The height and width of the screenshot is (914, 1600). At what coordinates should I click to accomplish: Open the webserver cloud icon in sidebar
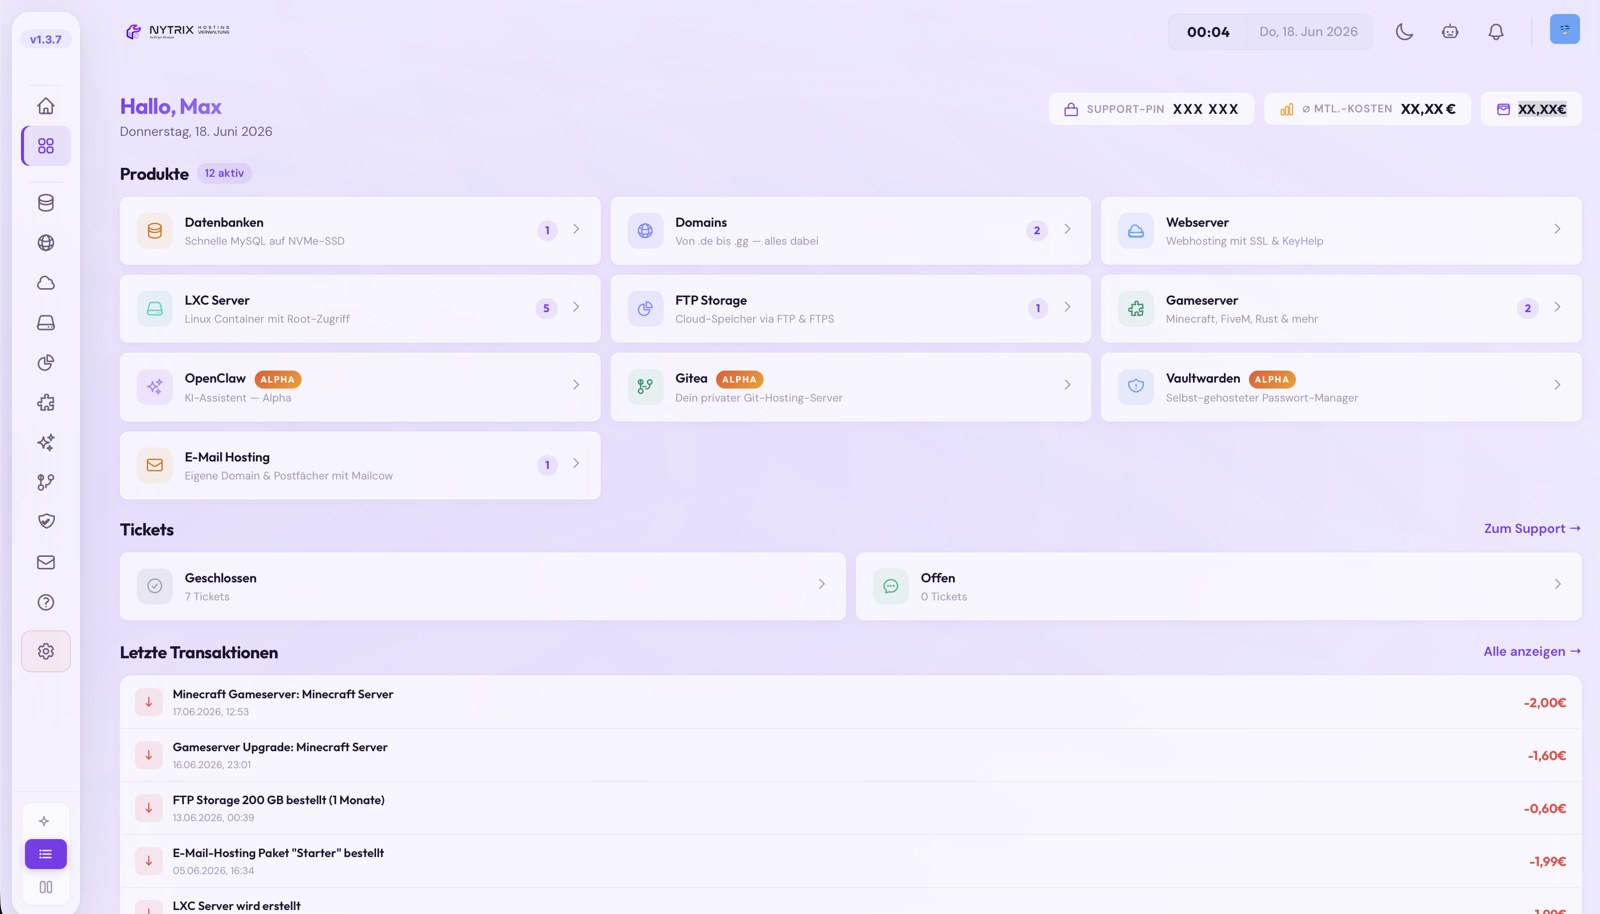coord(46,283)
